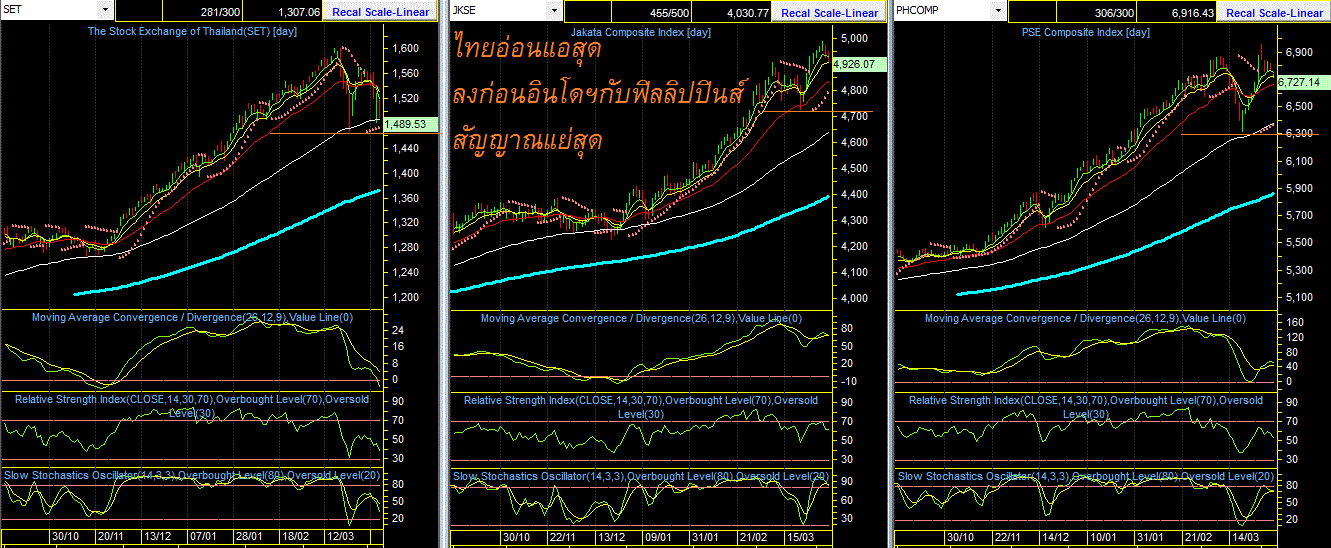Click the 6,900 price axis label
The width and height of the screenshot is (1331, 548).
coord(1299,51)
